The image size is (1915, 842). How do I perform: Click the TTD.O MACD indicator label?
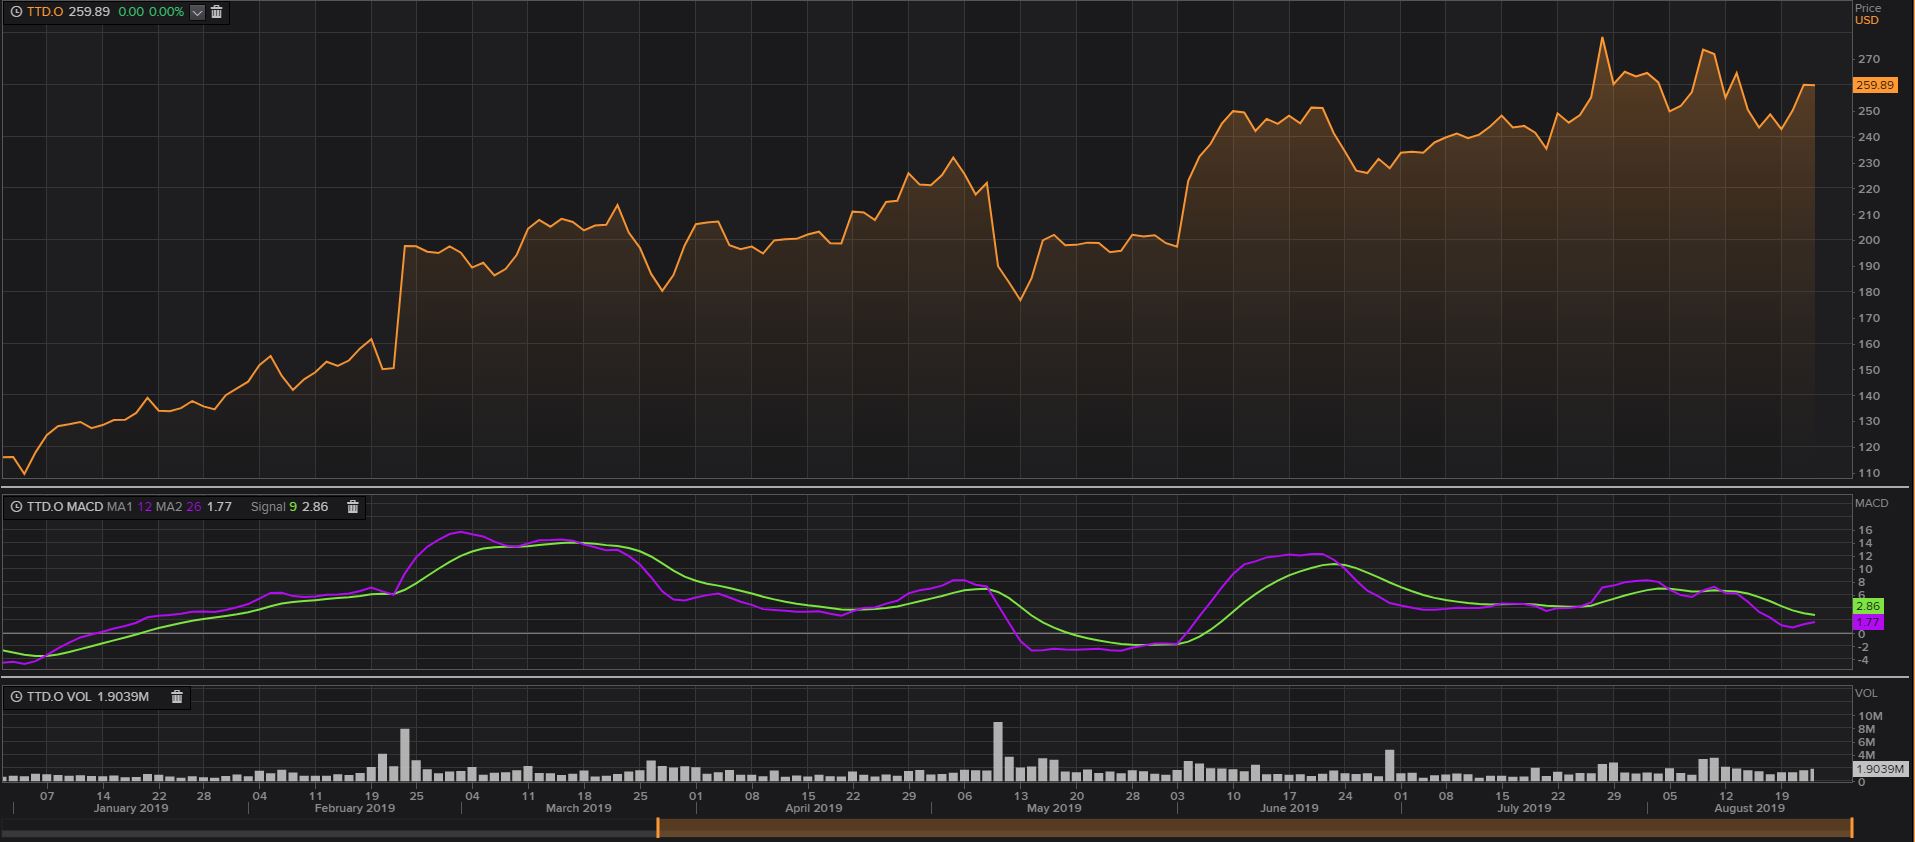pos(65,507)
